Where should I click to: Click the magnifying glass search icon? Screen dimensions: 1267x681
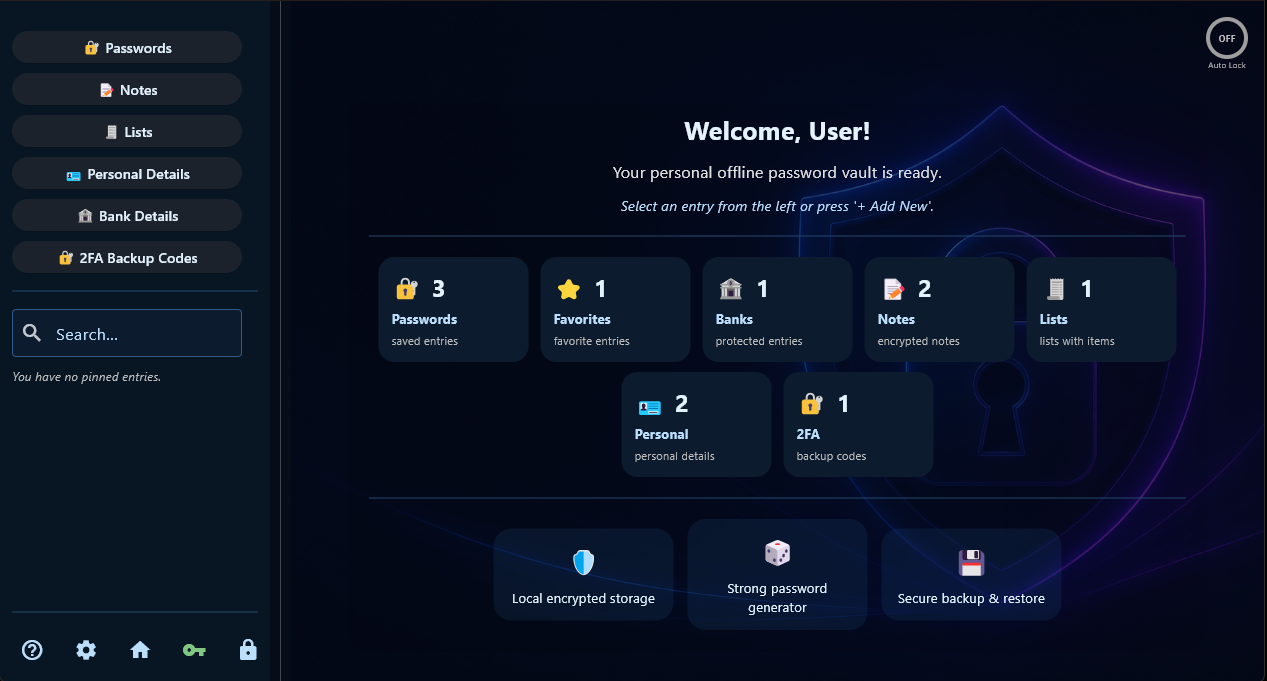click(32, 333)
